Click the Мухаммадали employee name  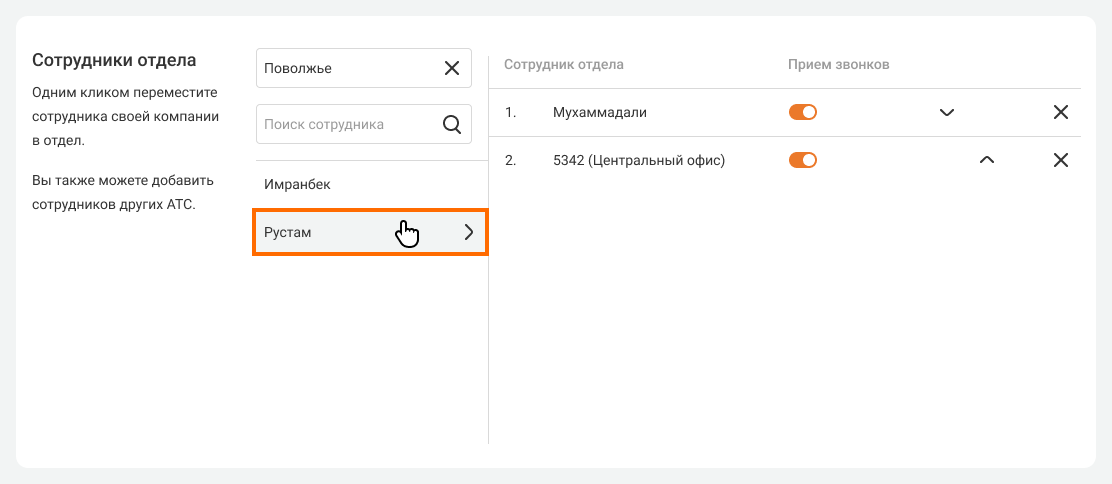(599, 112)
